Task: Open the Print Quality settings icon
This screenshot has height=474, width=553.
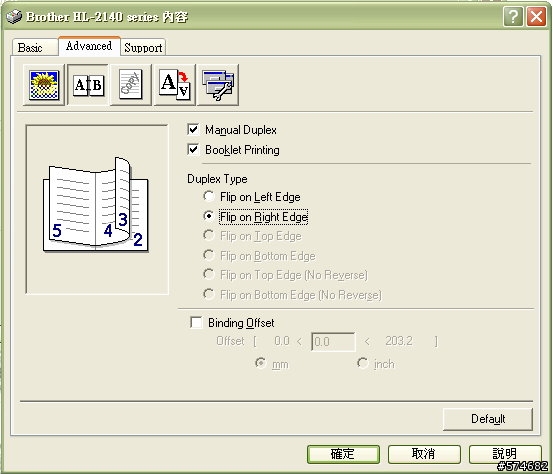Action: (44, 85)
